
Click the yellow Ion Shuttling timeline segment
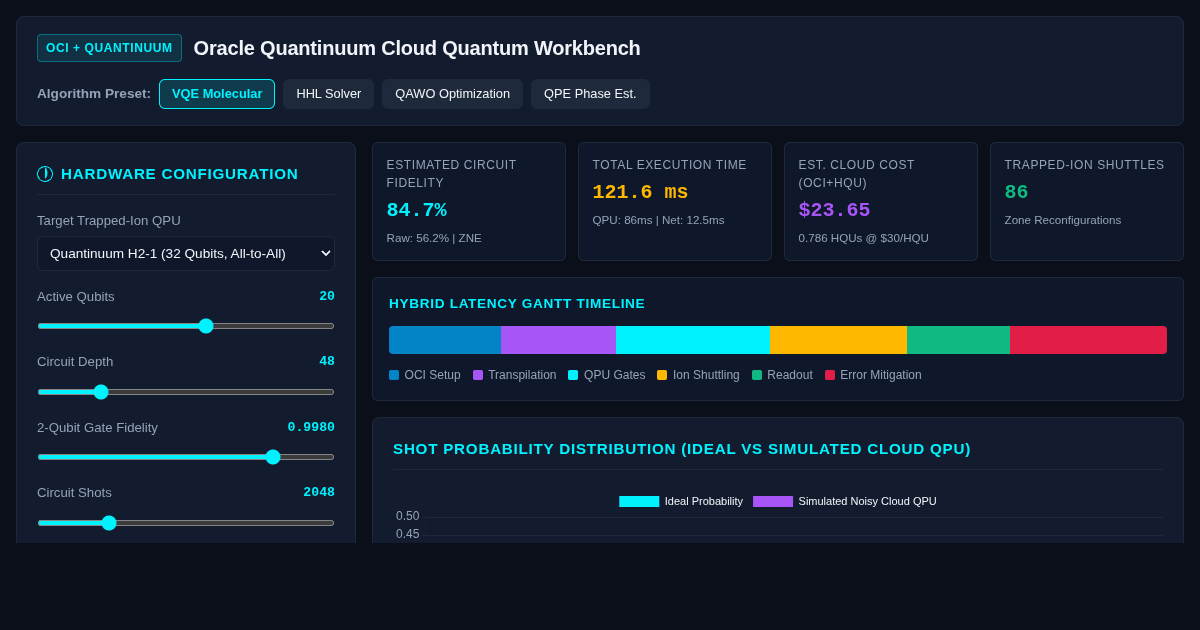point(838,340)
